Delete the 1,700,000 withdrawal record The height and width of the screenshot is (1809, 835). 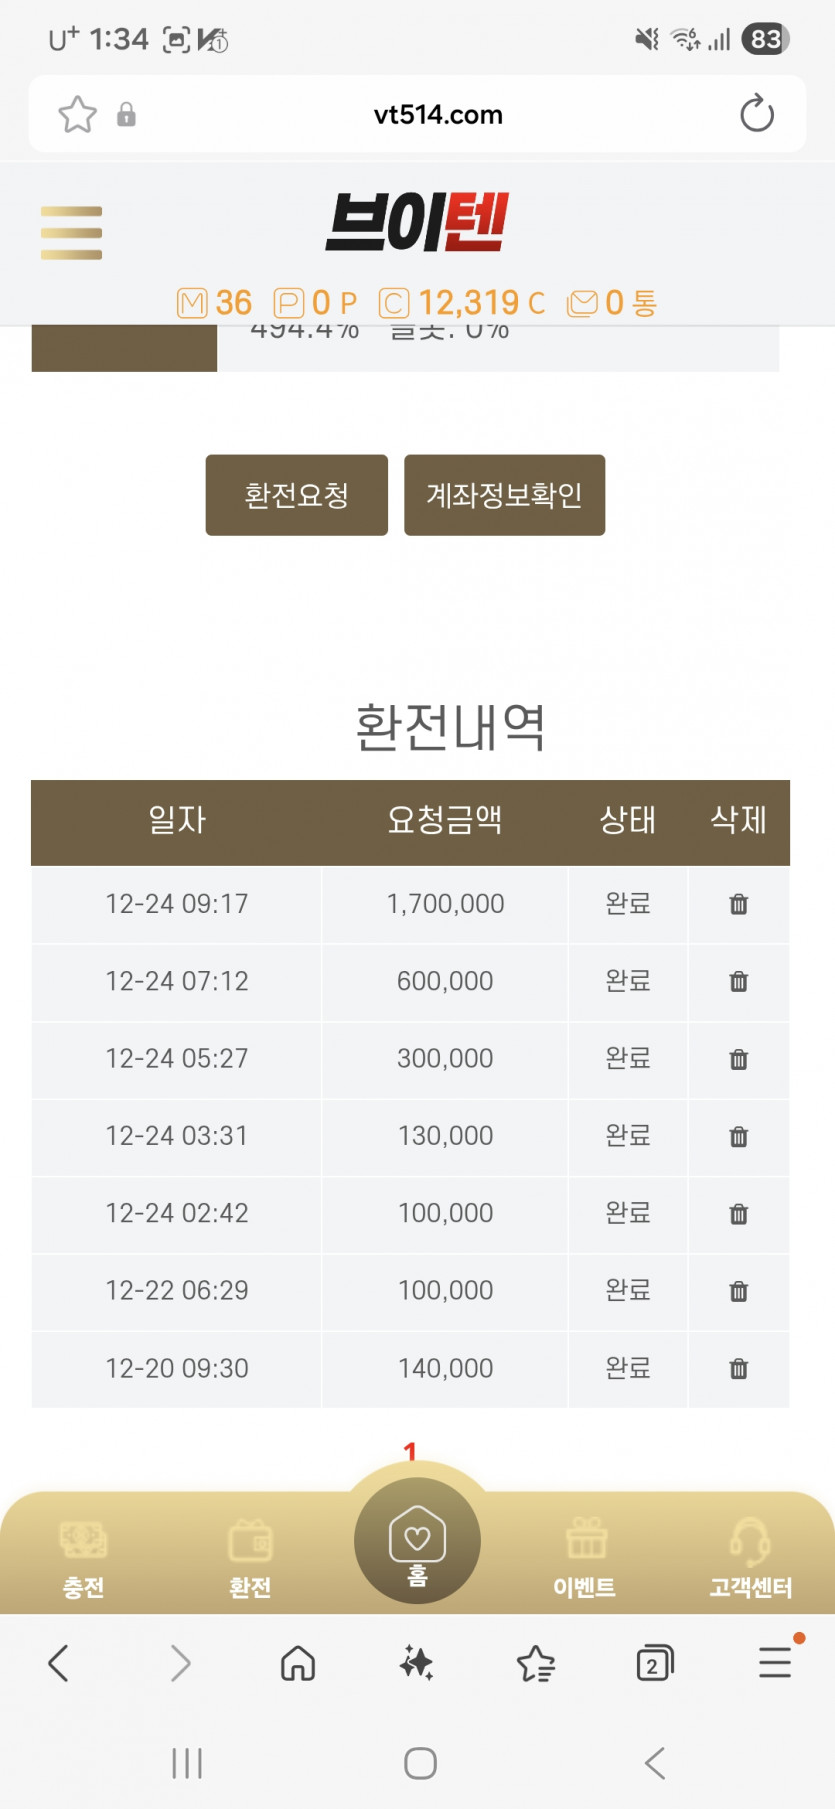click(x=739, y=904)
